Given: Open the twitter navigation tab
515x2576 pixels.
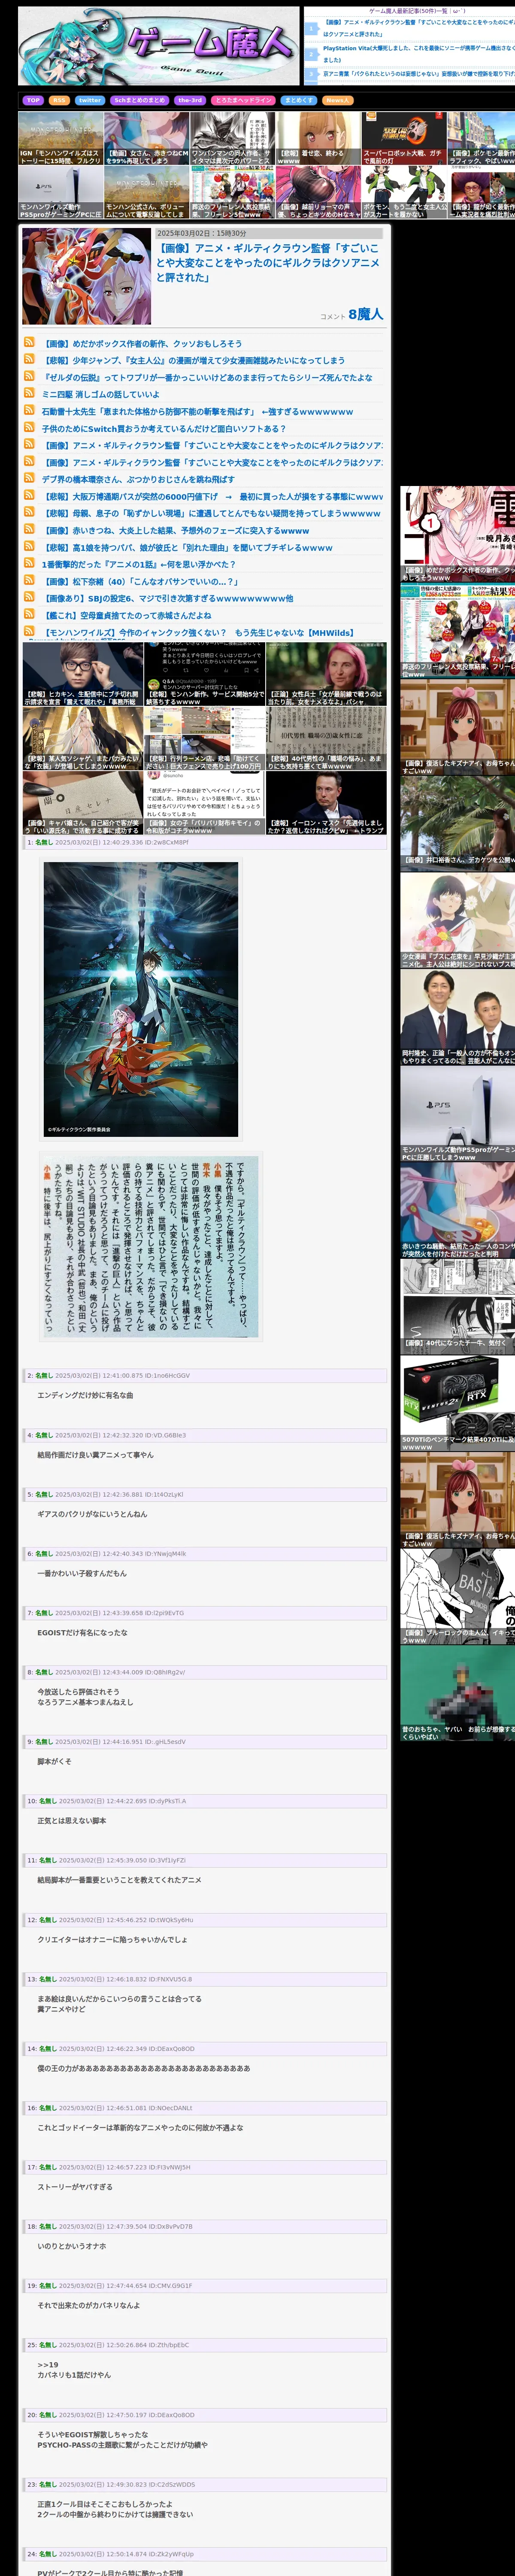Looking at the screenshot, I should click(x=90, y=100).
